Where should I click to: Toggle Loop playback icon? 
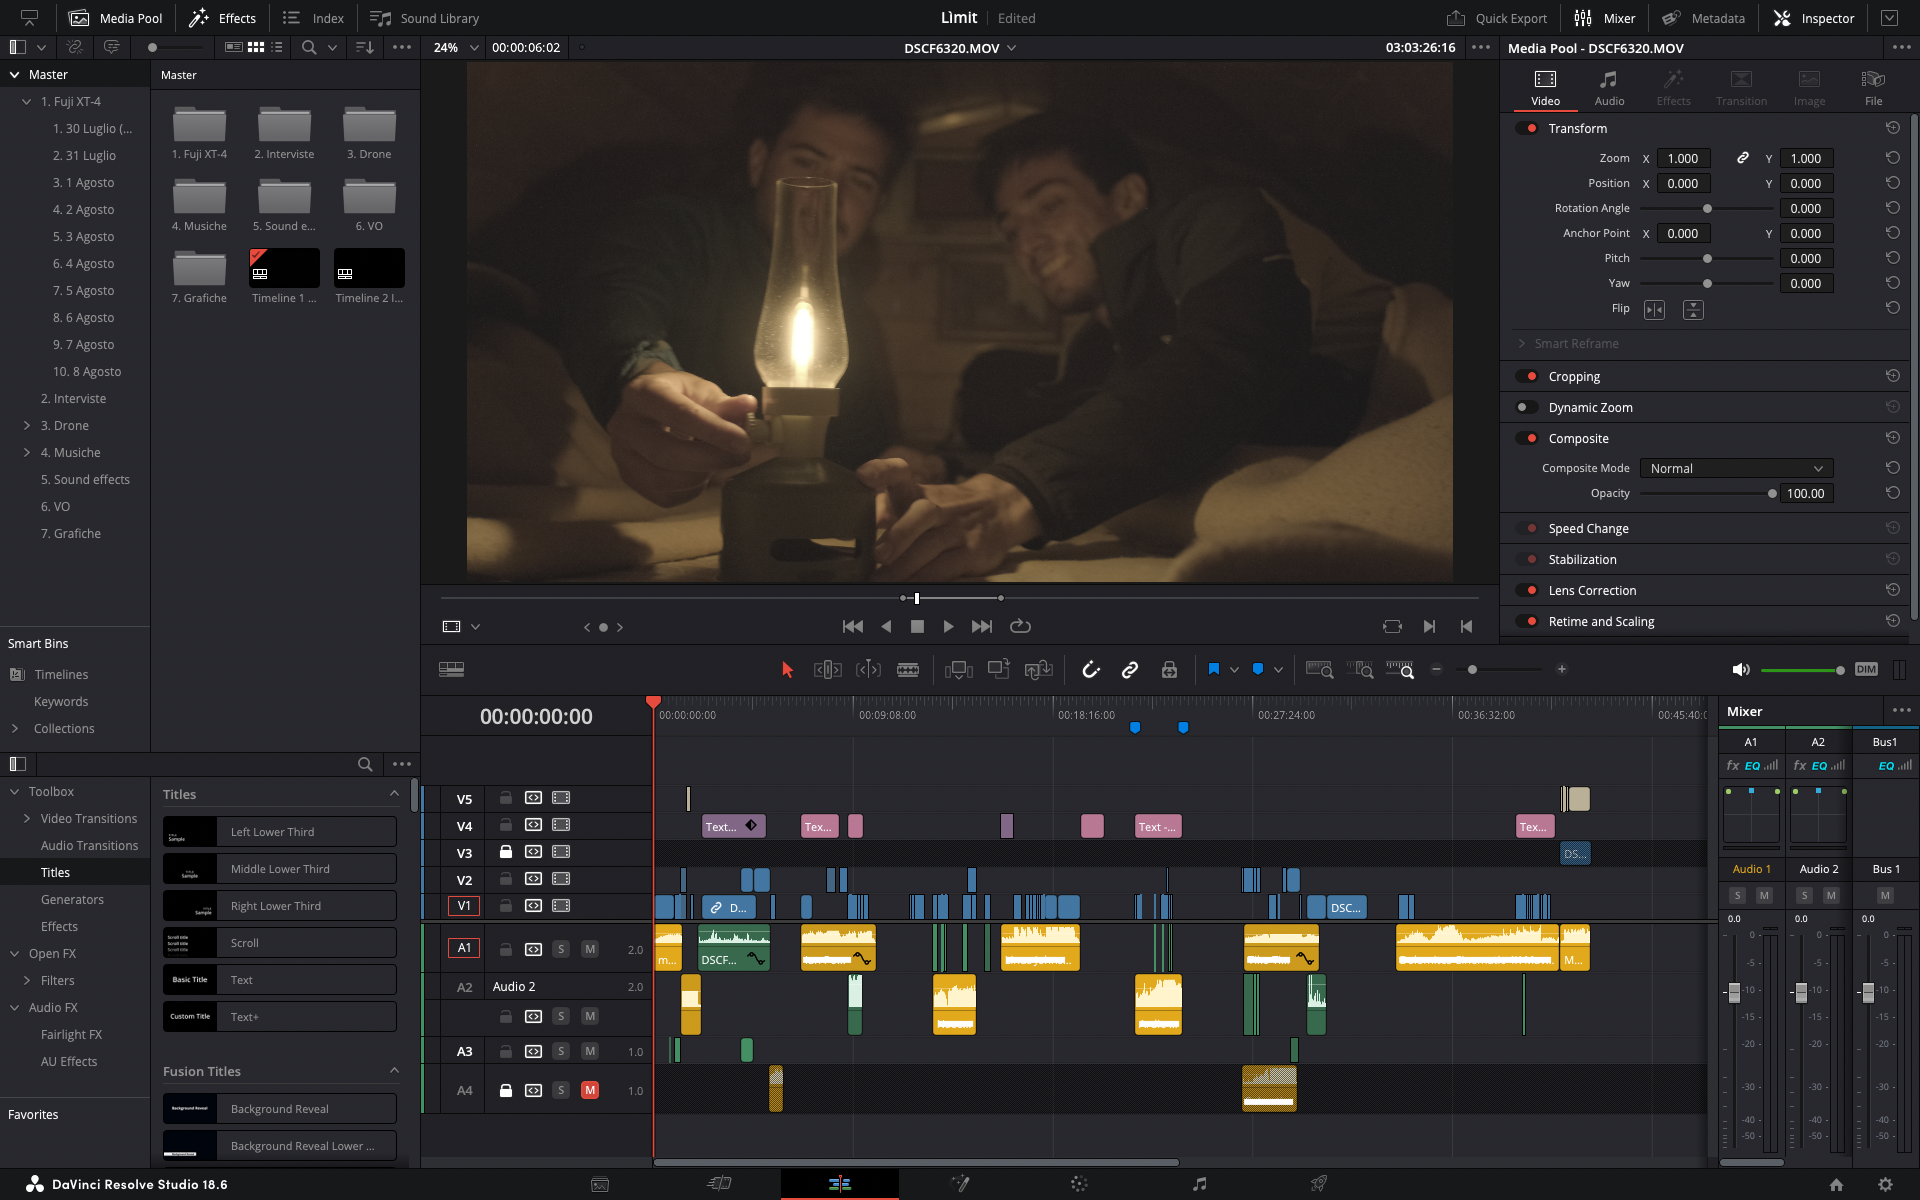(1020, 627)
